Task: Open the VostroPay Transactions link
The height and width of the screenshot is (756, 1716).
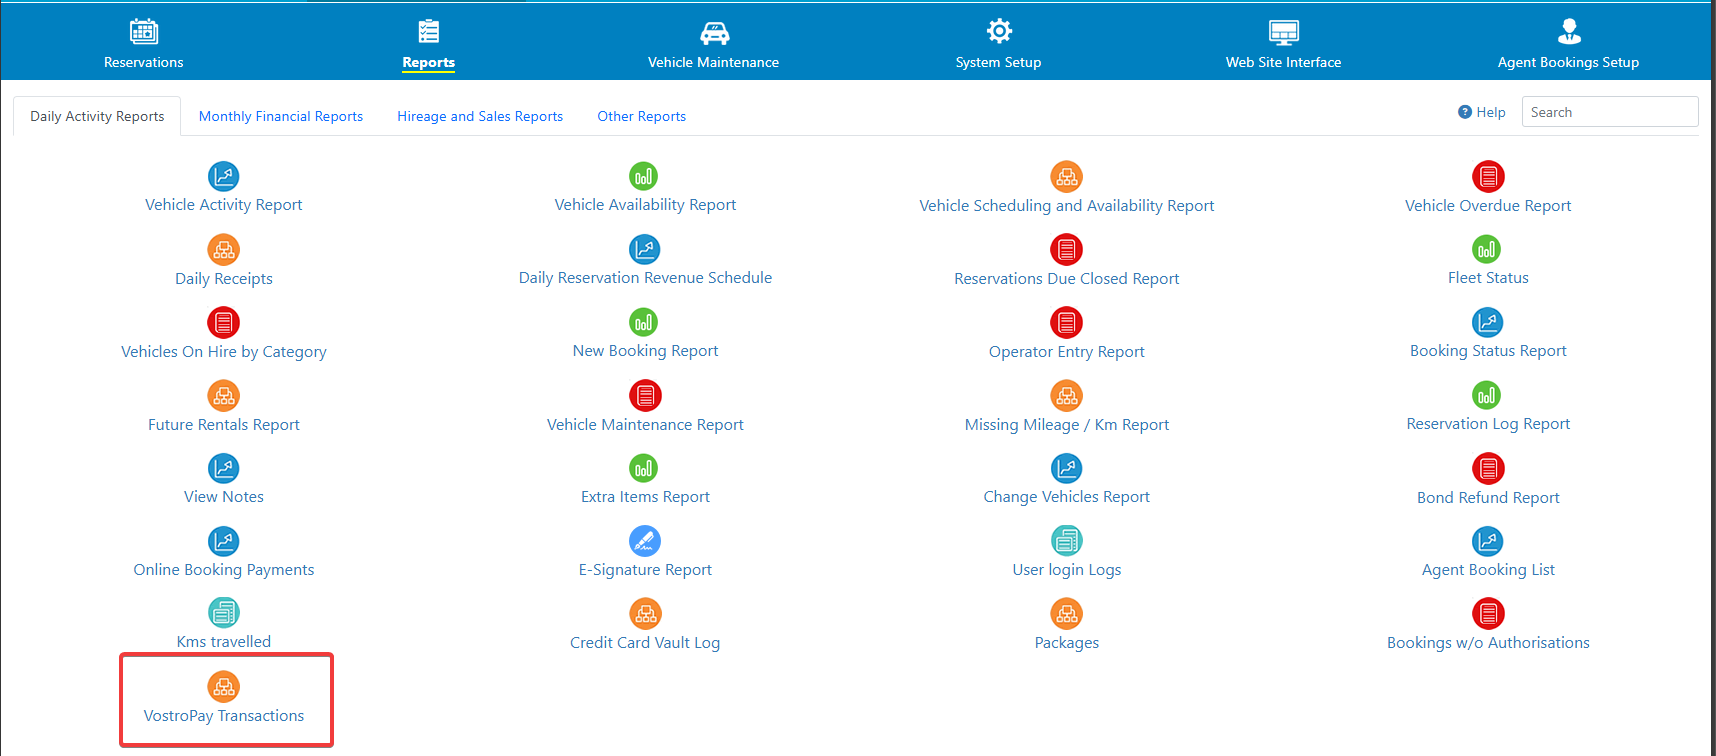Action: (x=224, y=716)
